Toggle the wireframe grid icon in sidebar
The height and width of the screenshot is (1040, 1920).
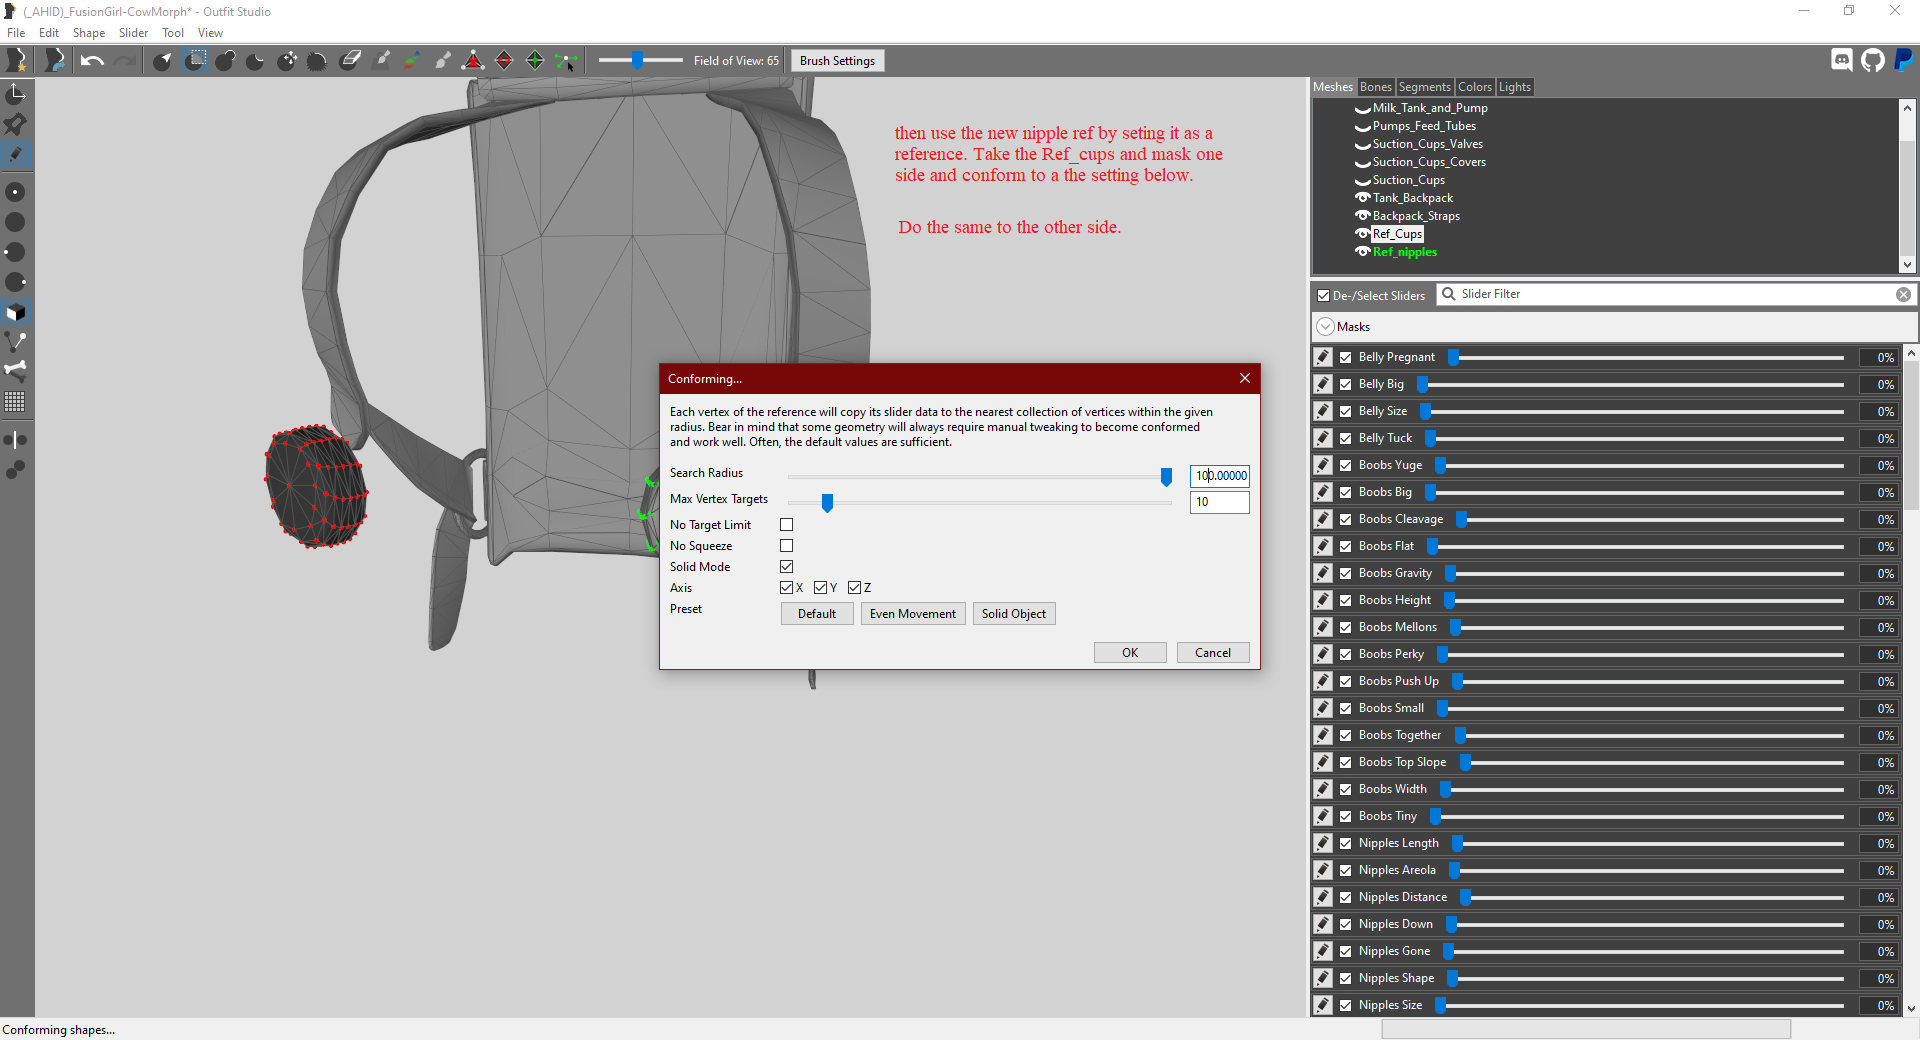tap(15, 402)
